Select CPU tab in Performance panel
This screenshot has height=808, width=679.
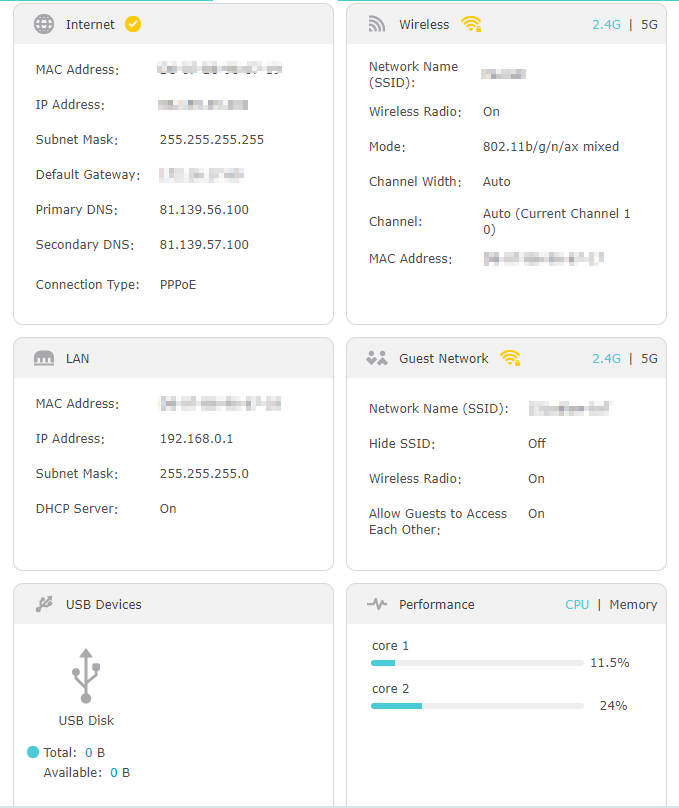coord(577,604)
